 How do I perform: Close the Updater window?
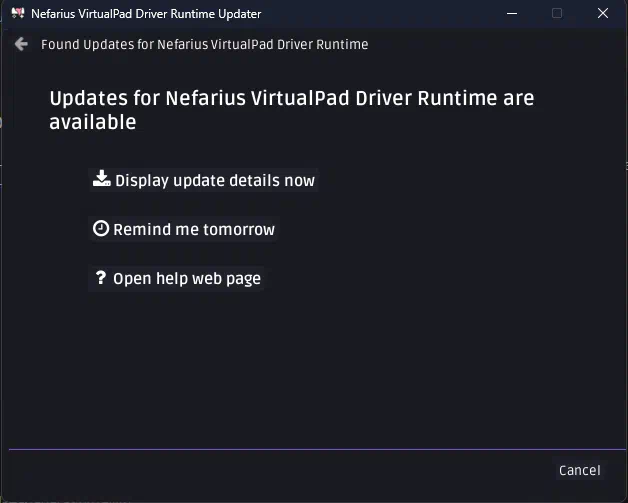point(603,14)
